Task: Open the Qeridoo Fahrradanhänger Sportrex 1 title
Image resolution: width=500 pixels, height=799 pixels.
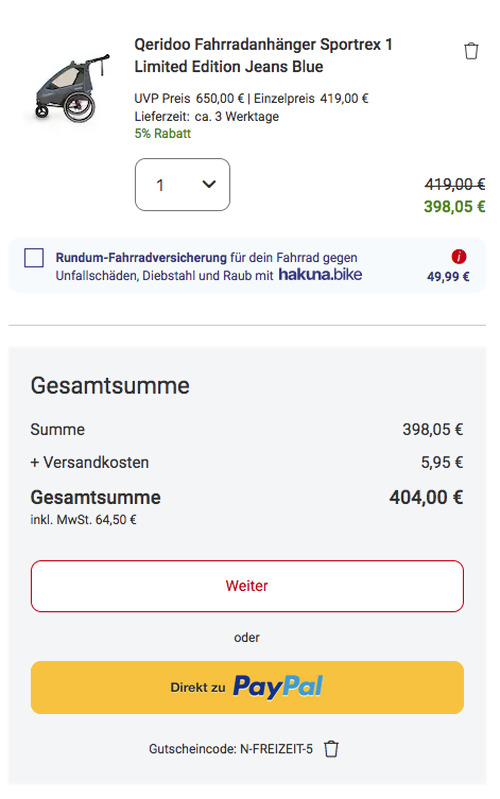Action: [x=263, y=56]
